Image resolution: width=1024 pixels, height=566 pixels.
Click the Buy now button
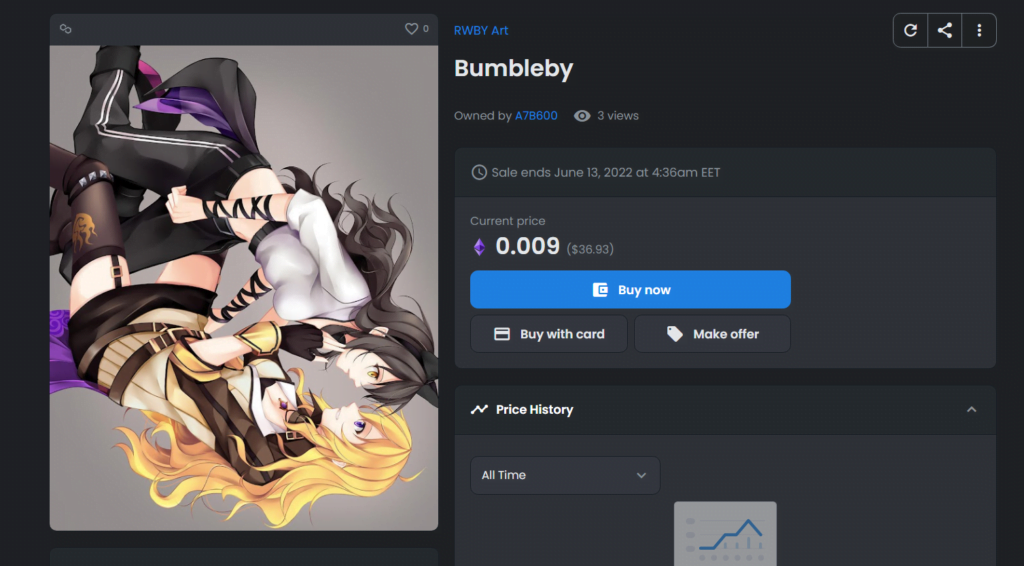630,290
